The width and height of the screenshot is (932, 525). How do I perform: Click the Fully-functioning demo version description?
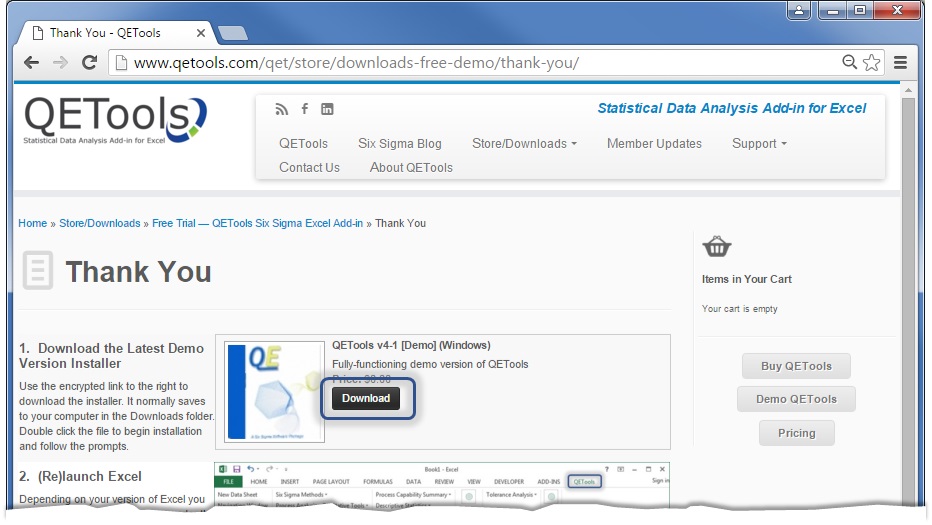(430, 364)
